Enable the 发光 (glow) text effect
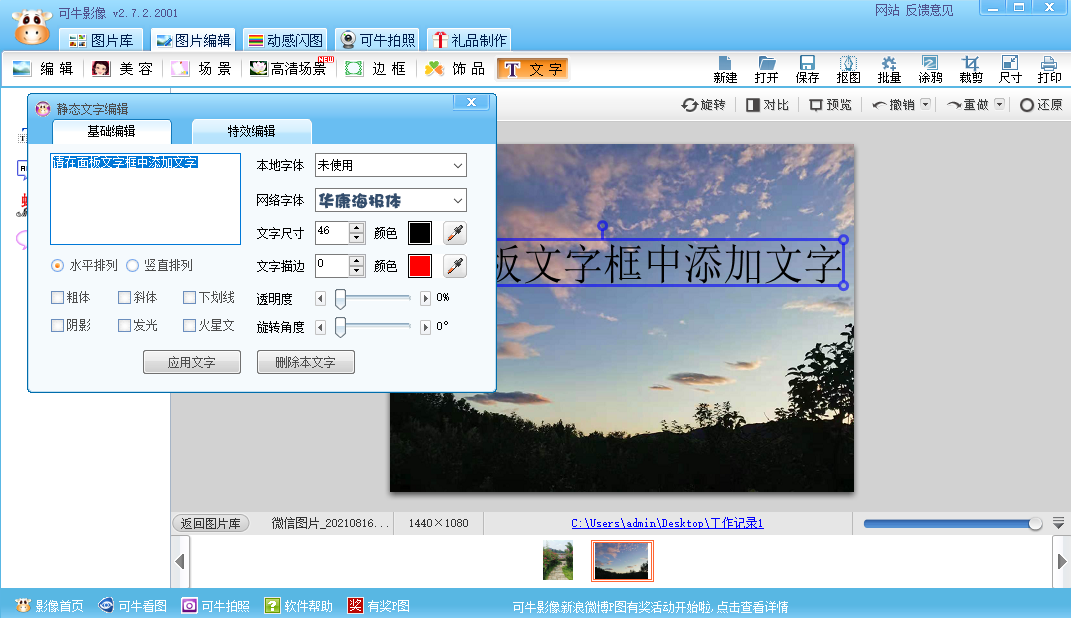 click(x=124, y=325)
